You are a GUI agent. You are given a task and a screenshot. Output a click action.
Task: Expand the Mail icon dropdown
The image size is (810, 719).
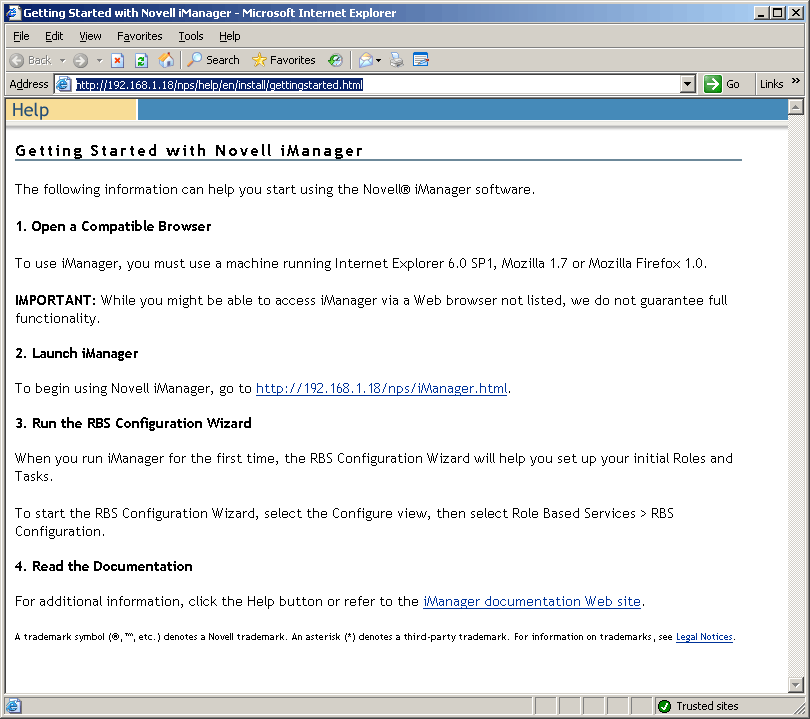tap(379, 59)
